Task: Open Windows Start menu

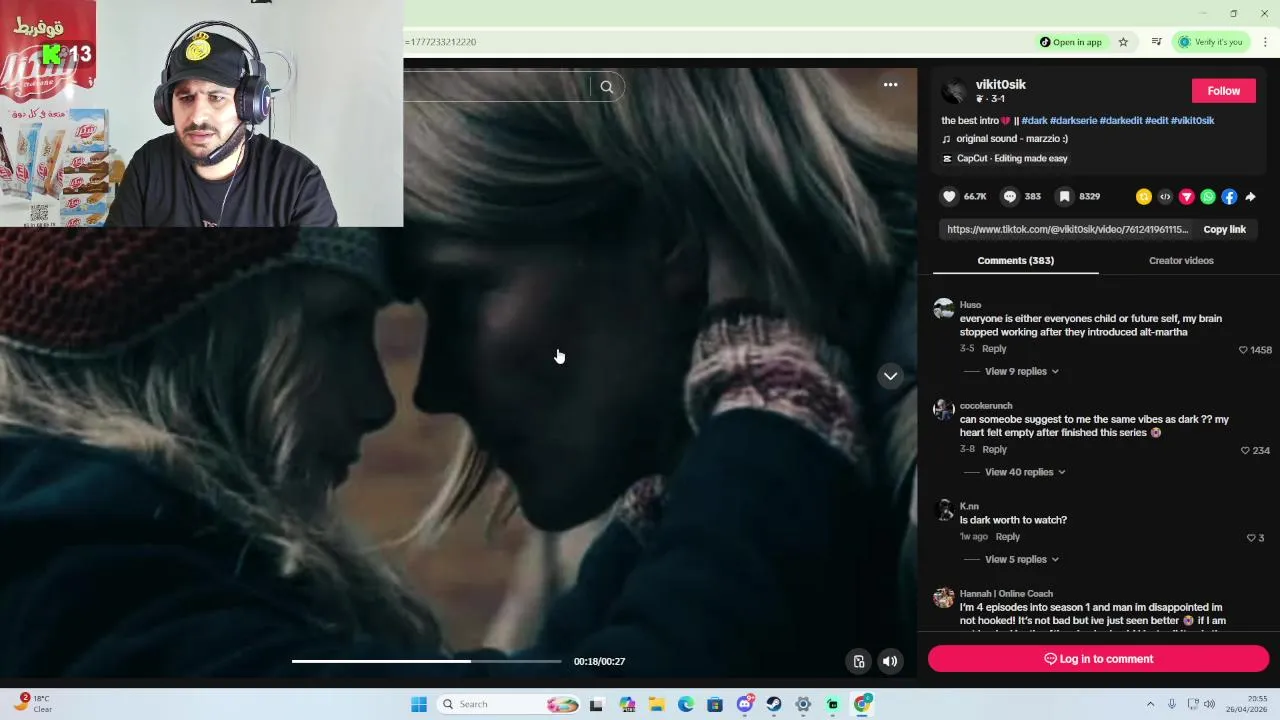Action: pos(419,704)
